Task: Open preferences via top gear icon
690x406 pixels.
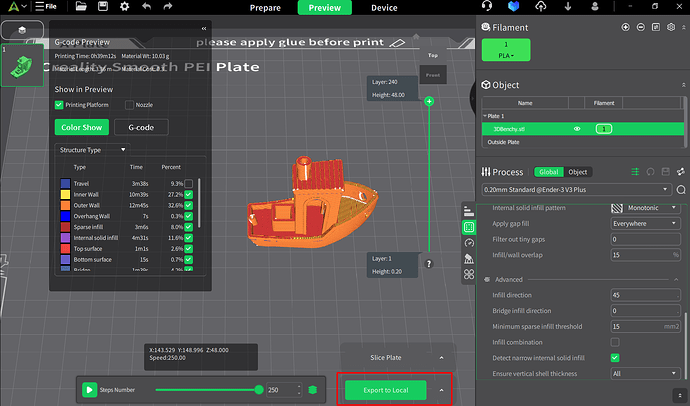Action: 125,6
